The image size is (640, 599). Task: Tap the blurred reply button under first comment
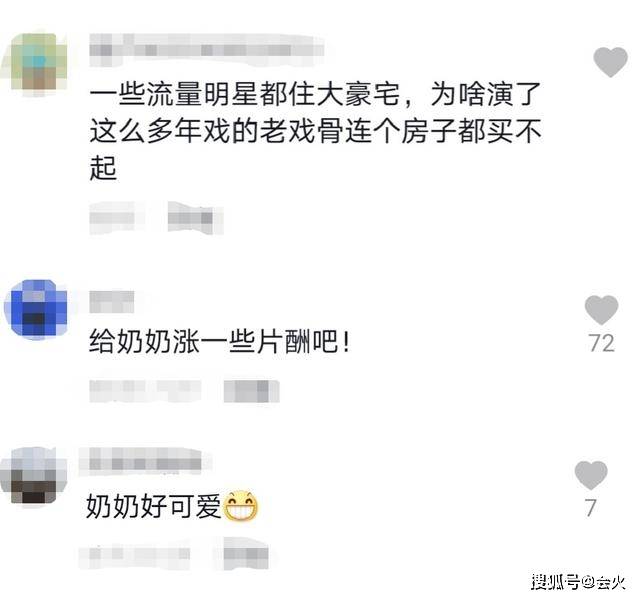click(x=195, y=217)
